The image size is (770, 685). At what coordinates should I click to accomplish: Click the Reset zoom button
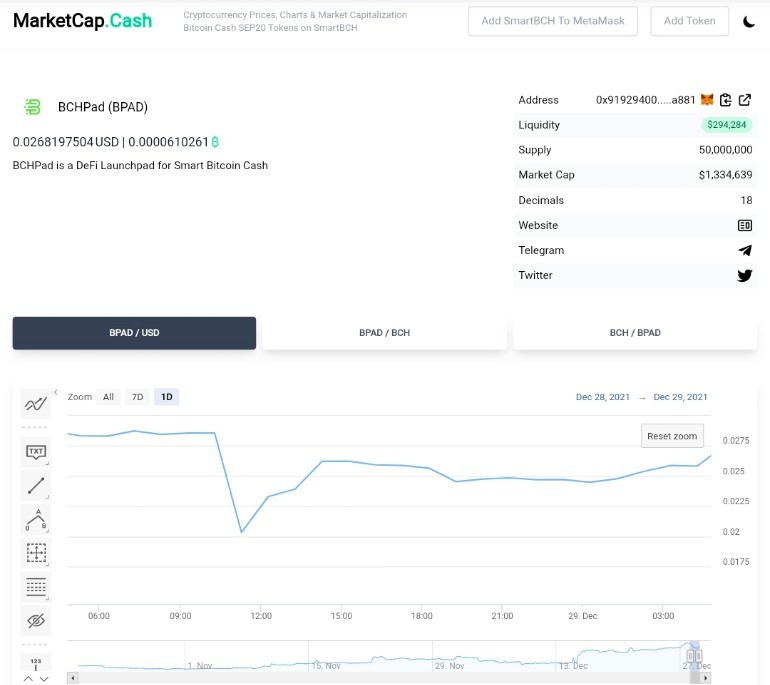[672, 436]
